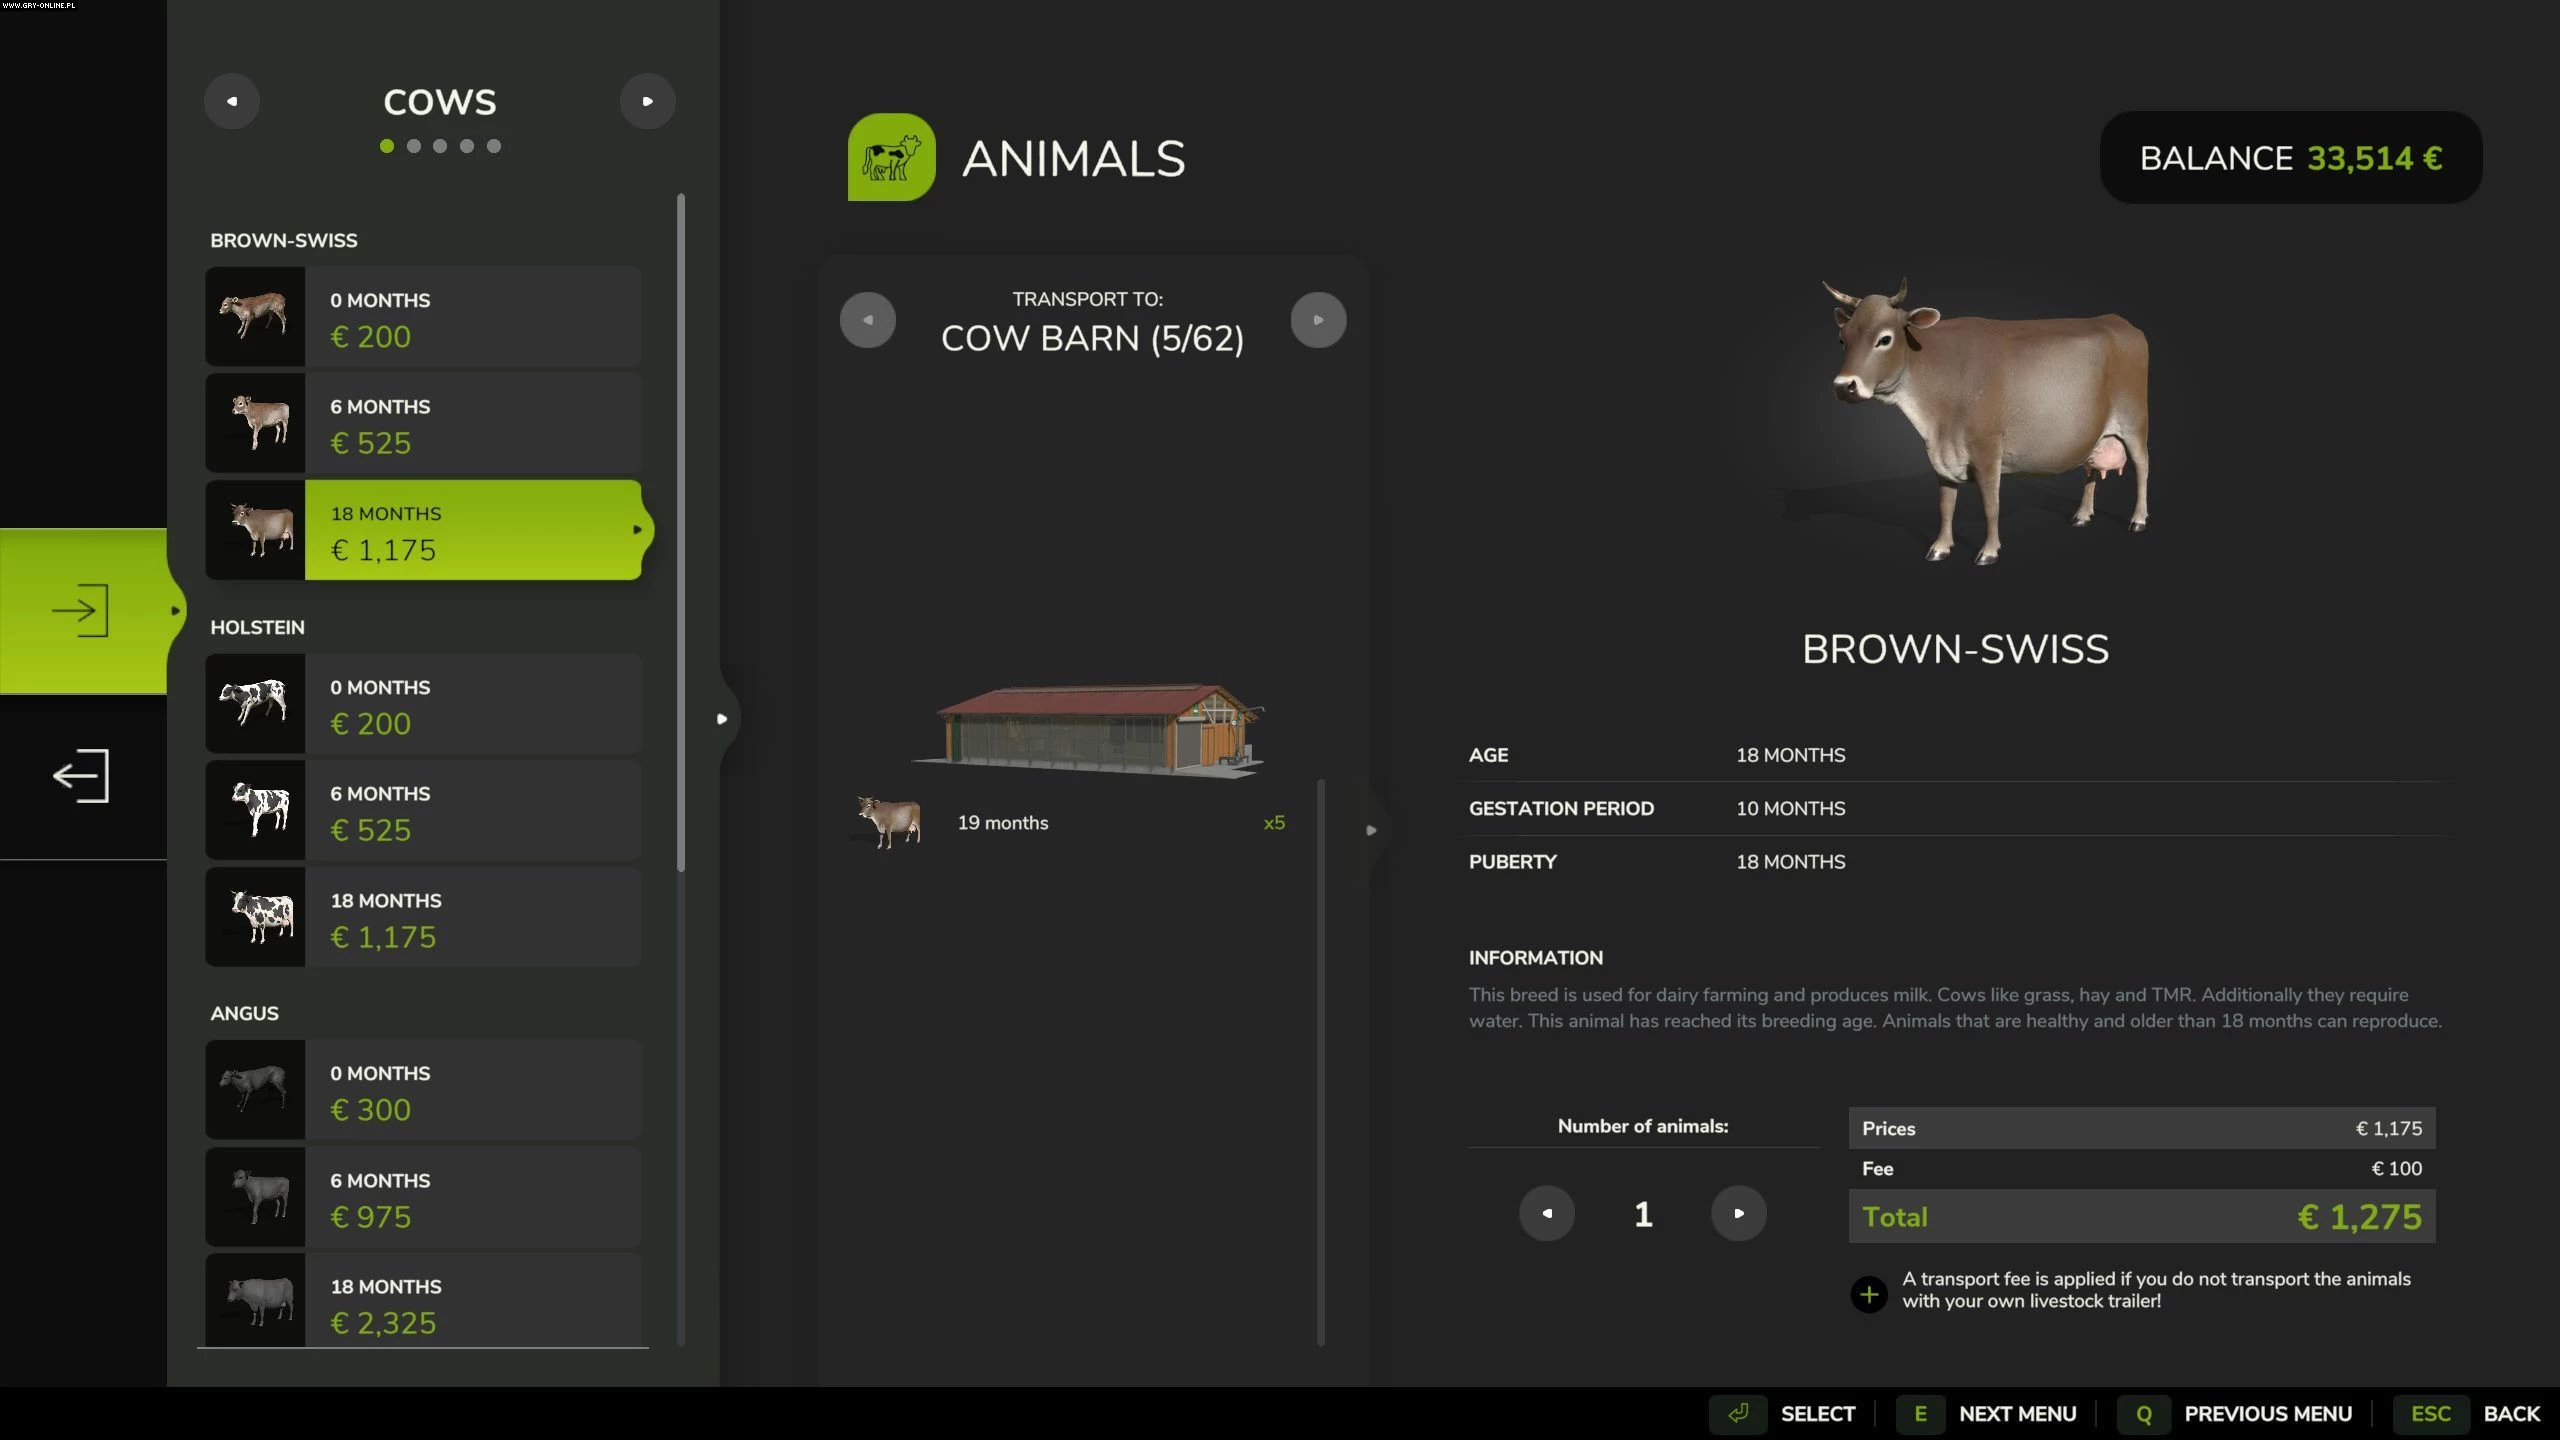Click the green plus transport fee icon
This screenshot has width=2560, height=1440.
(1868, 1294)
